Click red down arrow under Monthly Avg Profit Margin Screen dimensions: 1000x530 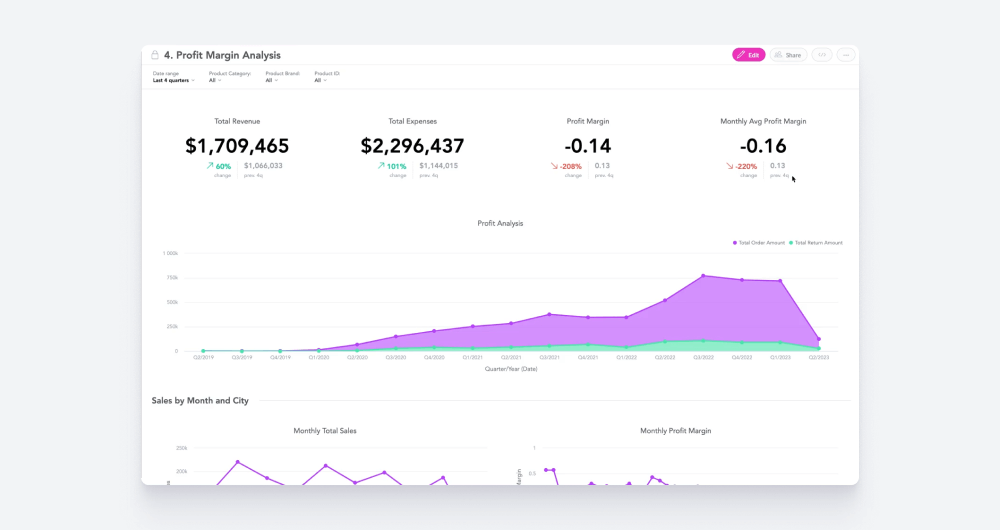click(730, 166)
